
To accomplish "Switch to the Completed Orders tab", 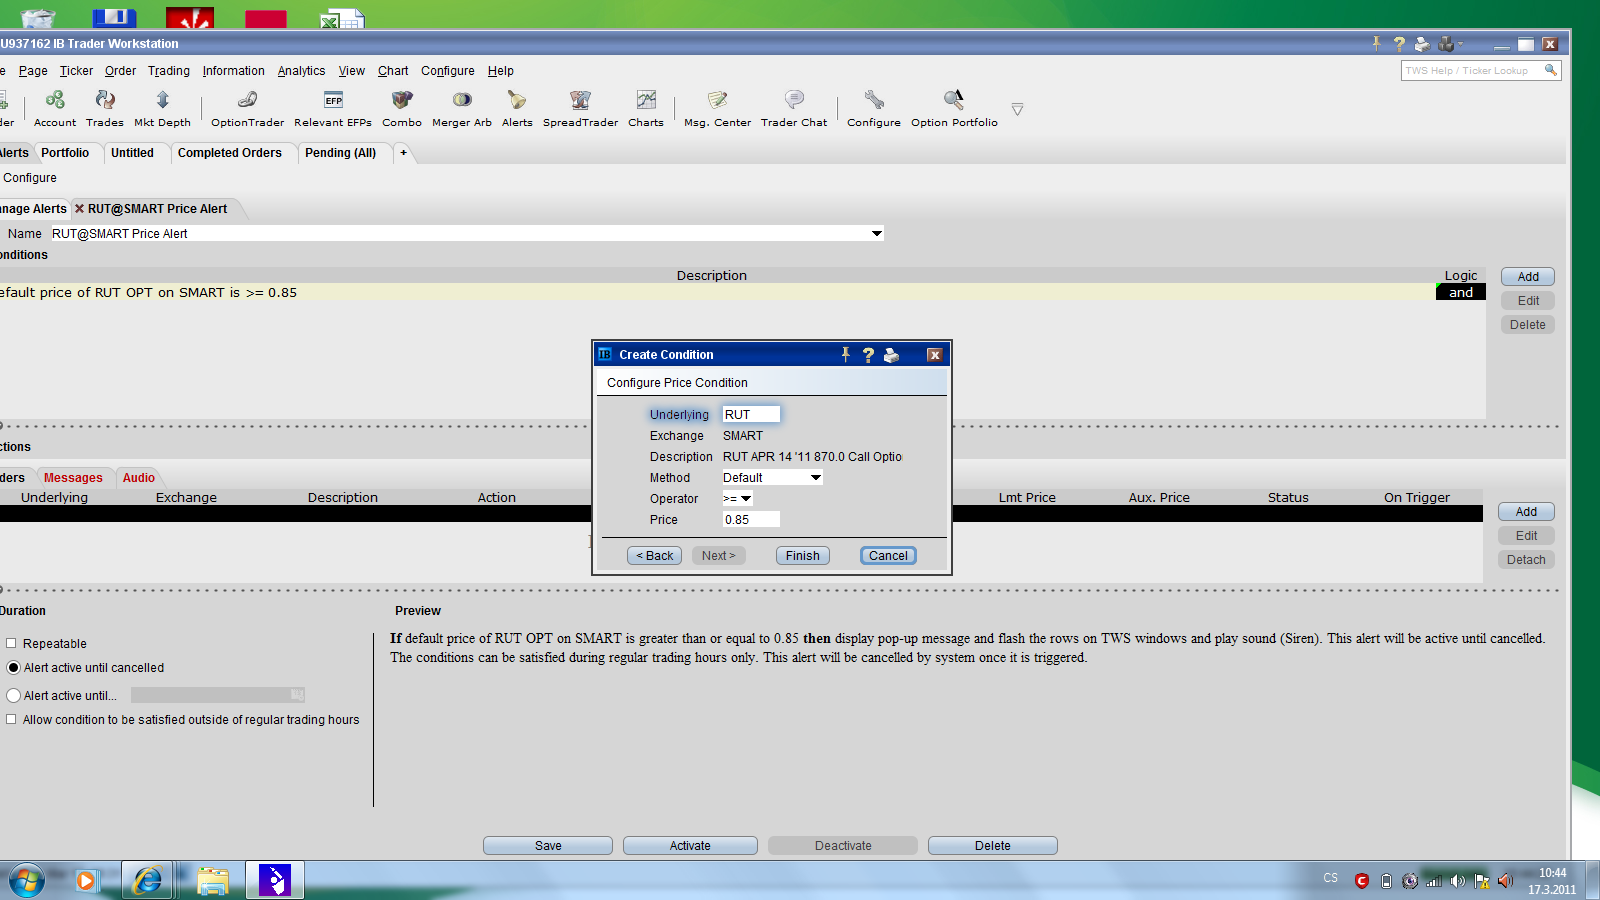I will coord(230,153).
